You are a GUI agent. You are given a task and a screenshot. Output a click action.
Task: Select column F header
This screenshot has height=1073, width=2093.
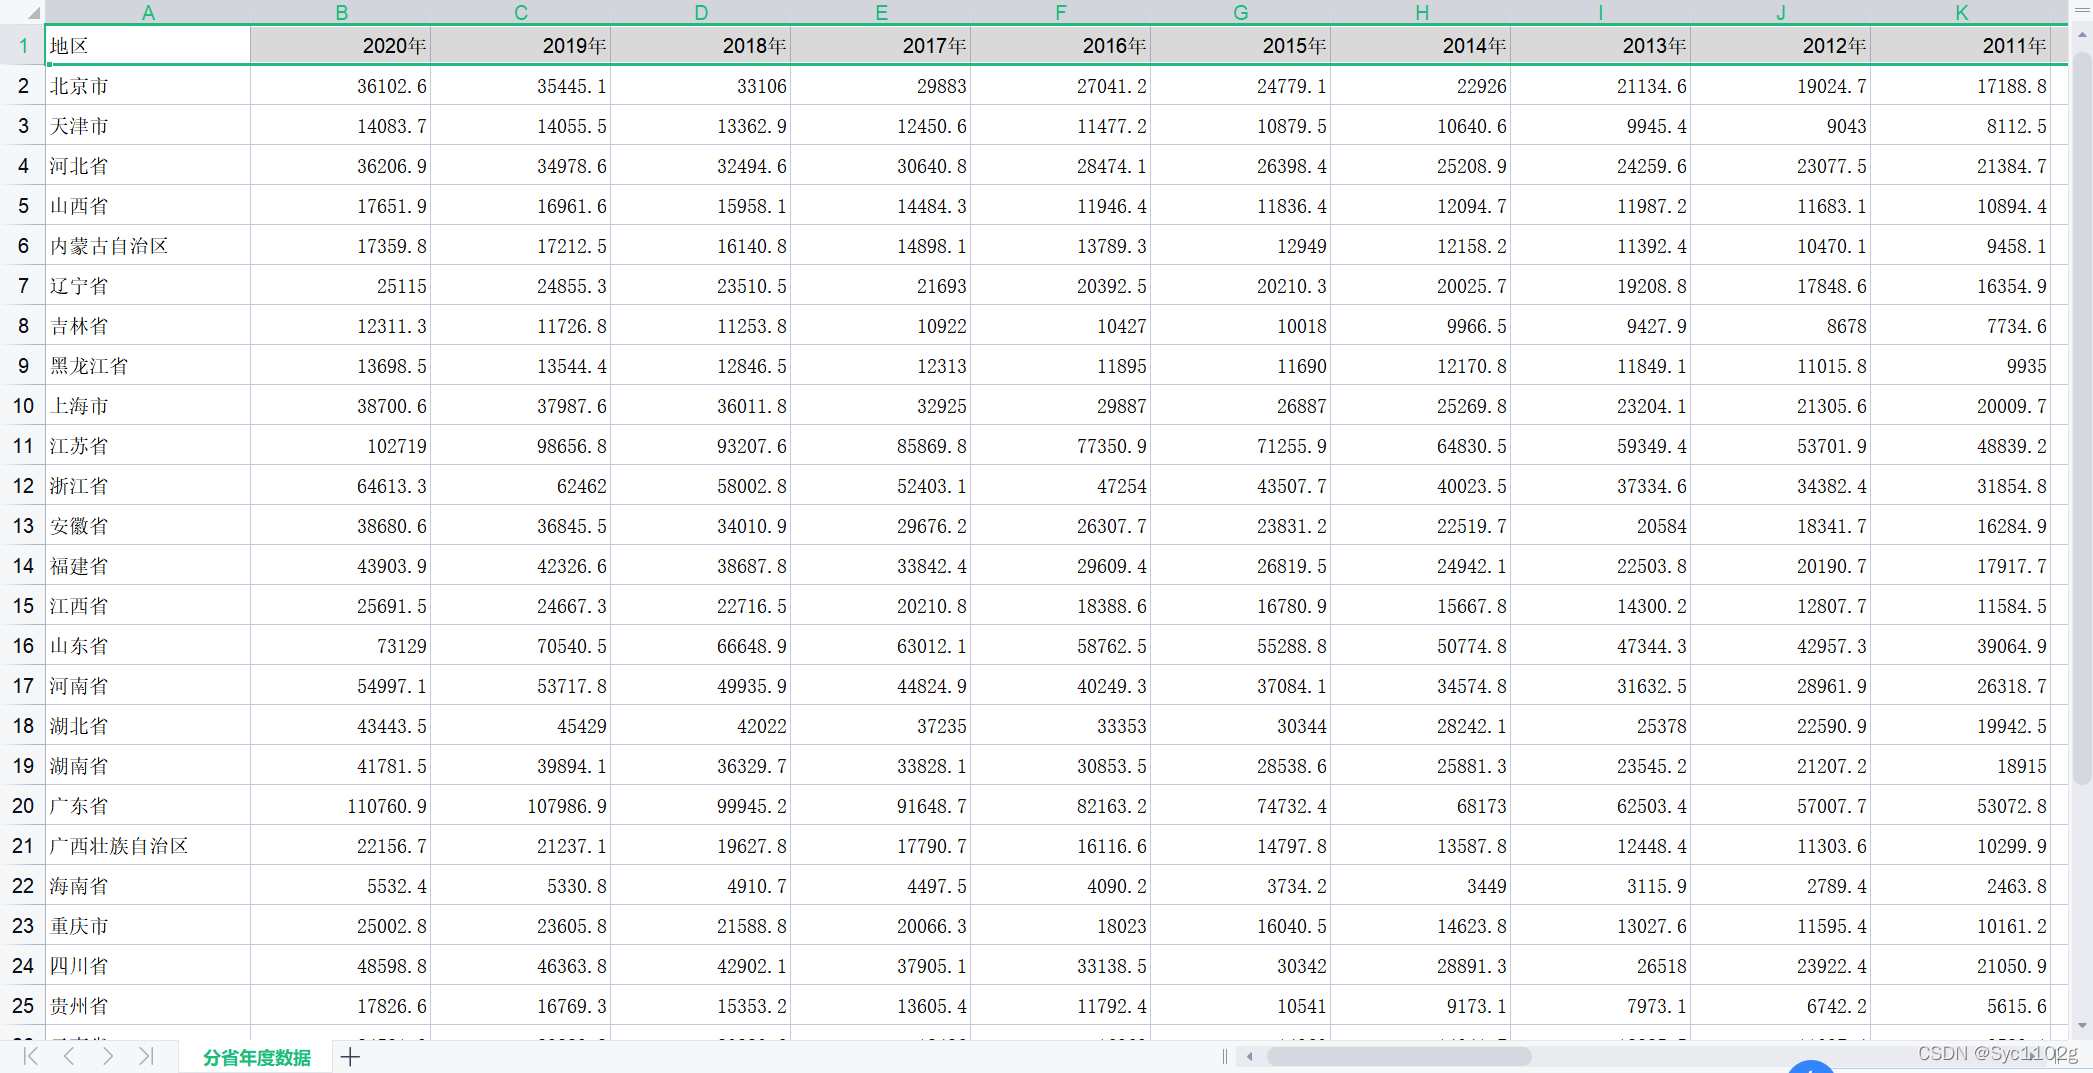pos(1061,12)
